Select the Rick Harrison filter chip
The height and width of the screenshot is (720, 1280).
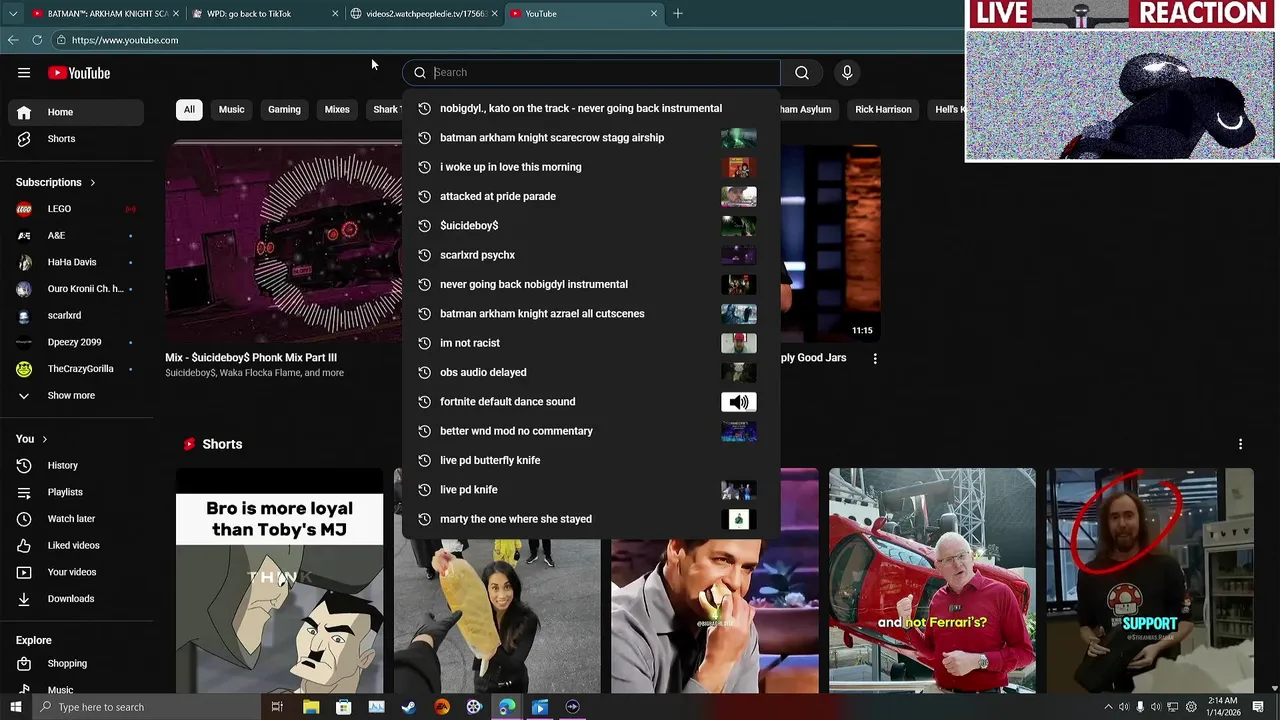tap(883, 109)
